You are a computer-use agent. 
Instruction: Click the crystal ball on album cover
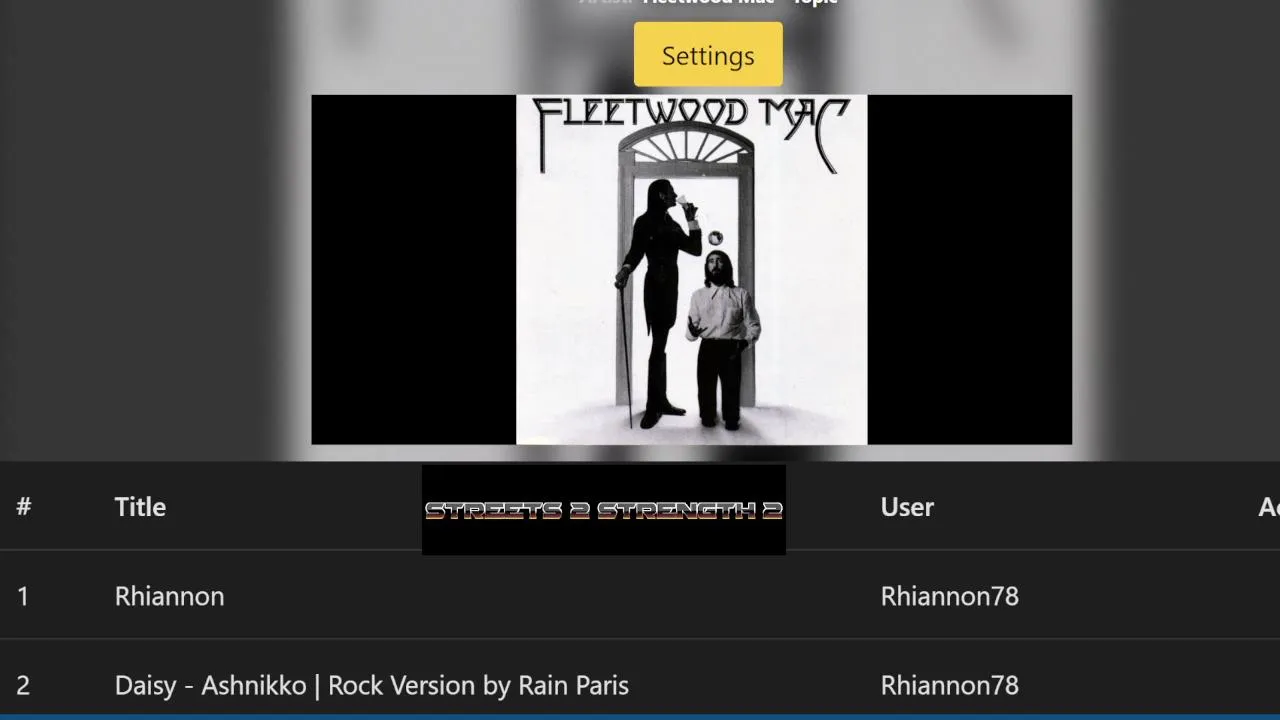click(716, 238)
